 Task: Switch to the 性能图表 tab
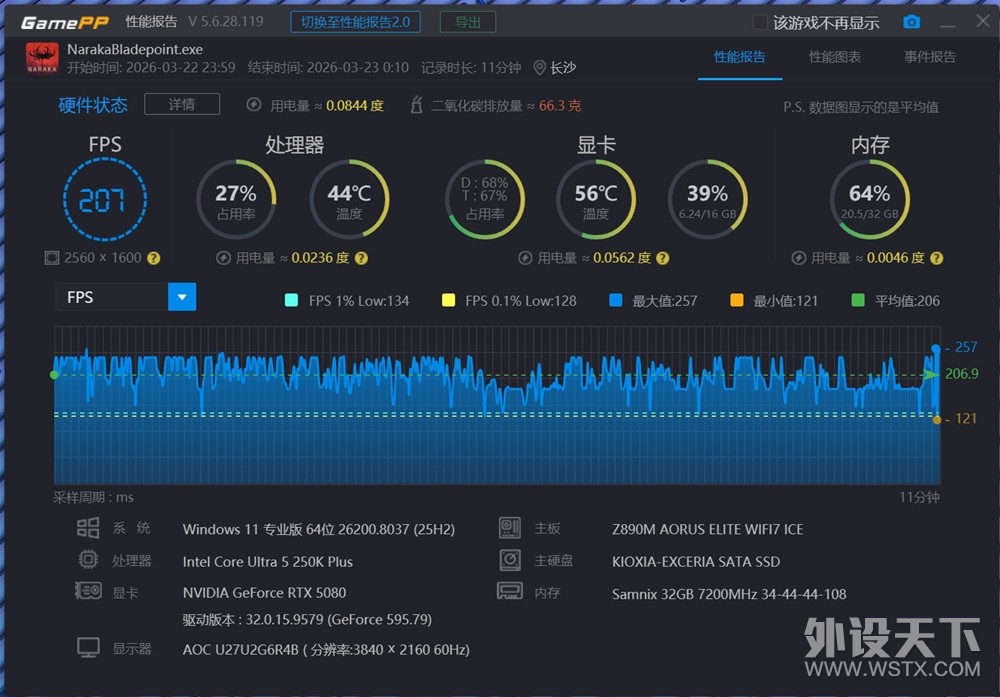click(834, 57)
